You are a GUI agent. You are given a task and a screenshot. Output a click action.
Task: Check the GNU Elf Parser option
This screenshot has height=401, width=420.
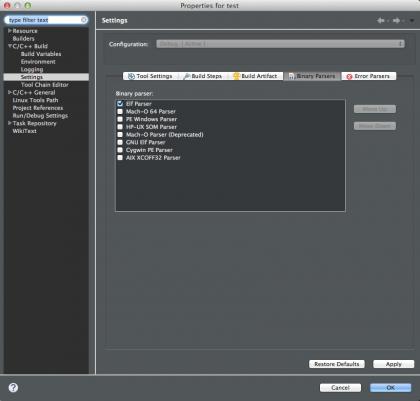(120, 142)
